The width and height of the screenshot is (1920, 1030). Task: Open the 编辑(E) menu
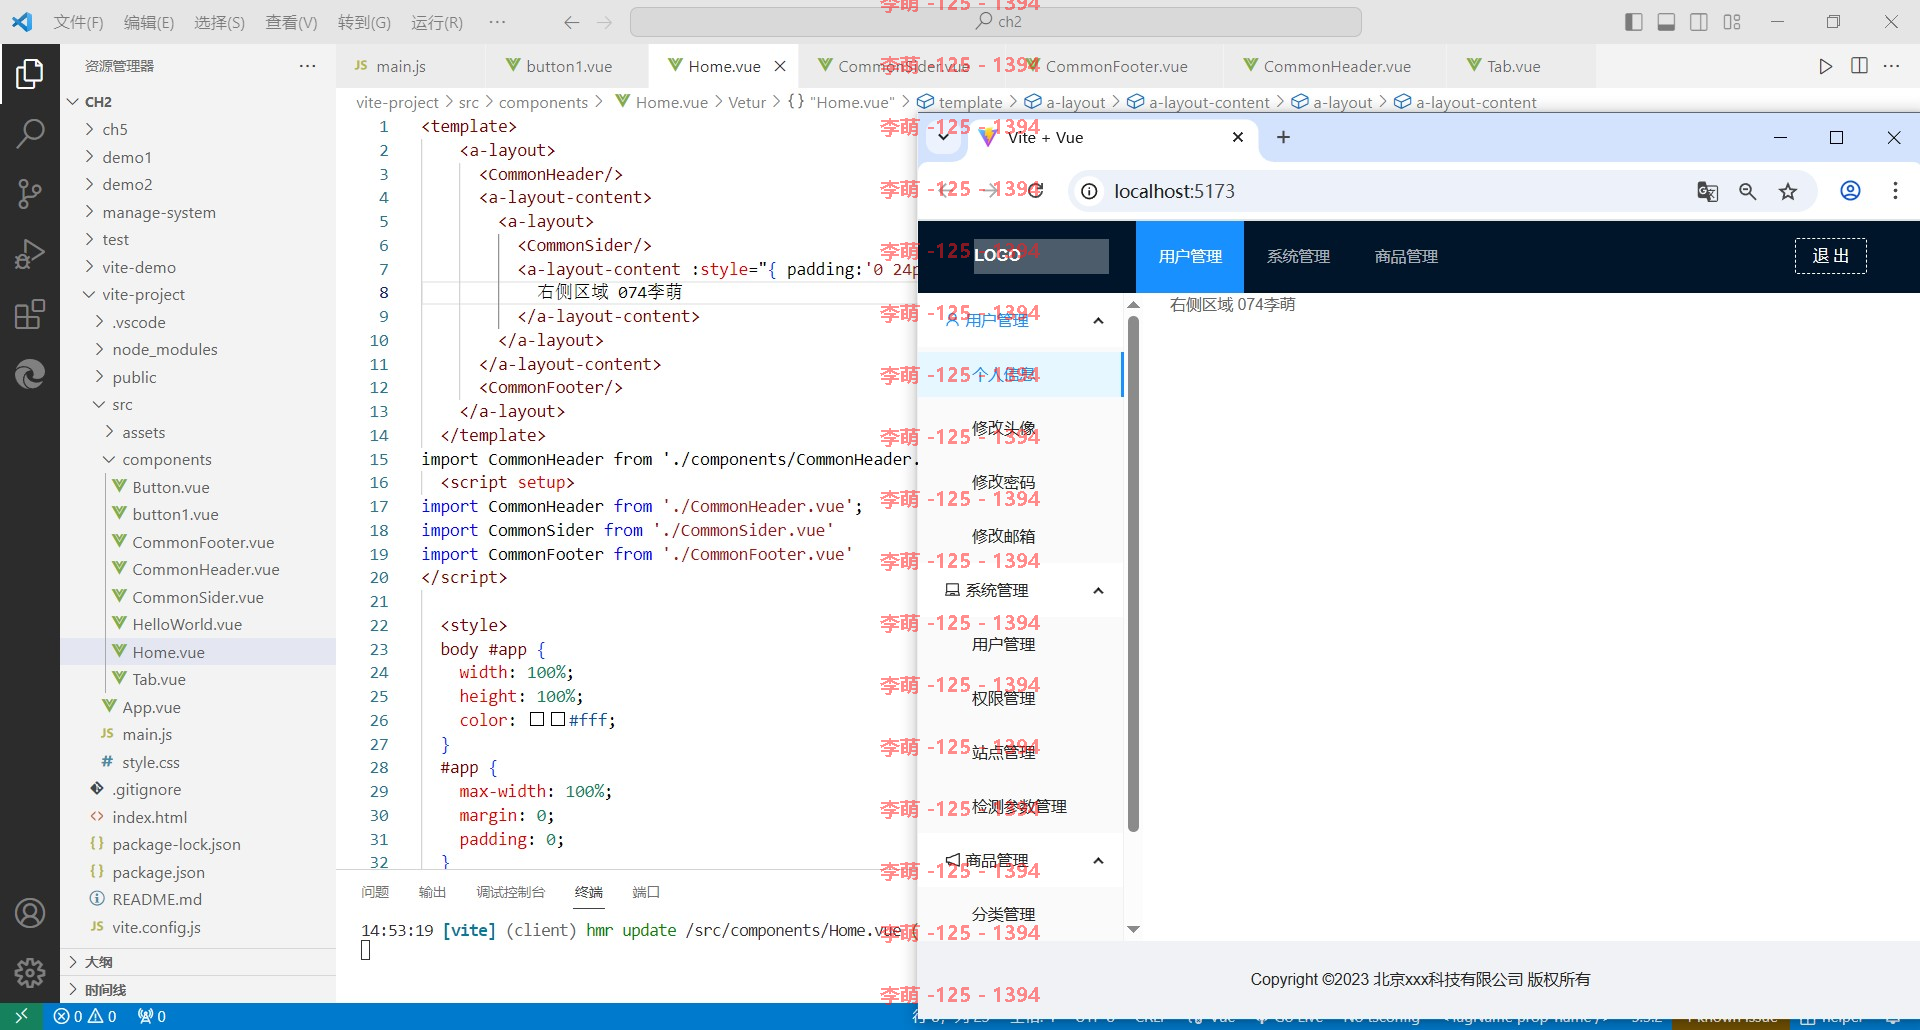(149, 22)
